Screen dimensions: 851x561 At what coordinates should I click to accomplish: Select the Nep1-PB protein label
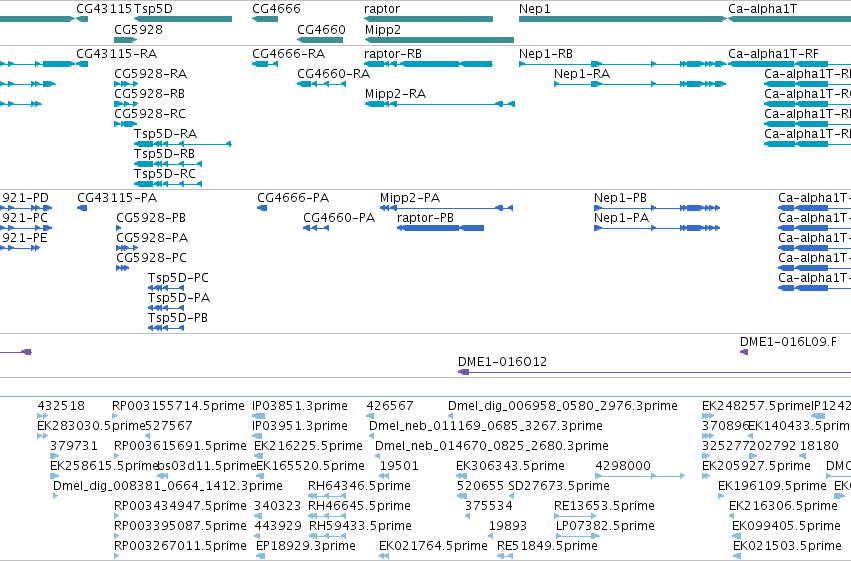point(620,198)
